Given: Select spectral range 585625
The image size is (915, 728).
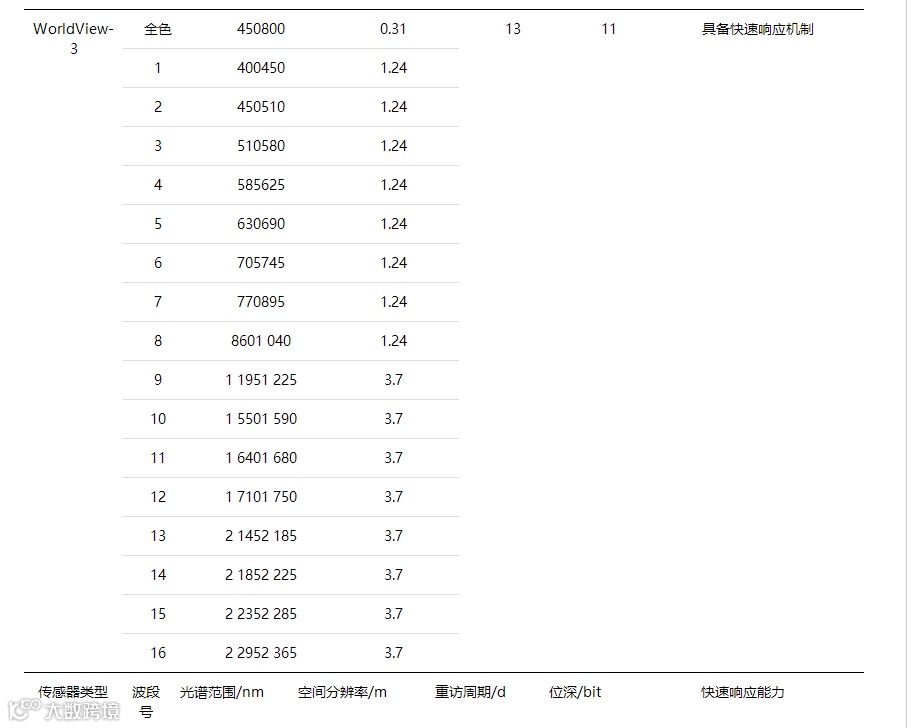Looking at the screenshot, I should [261, 185].
